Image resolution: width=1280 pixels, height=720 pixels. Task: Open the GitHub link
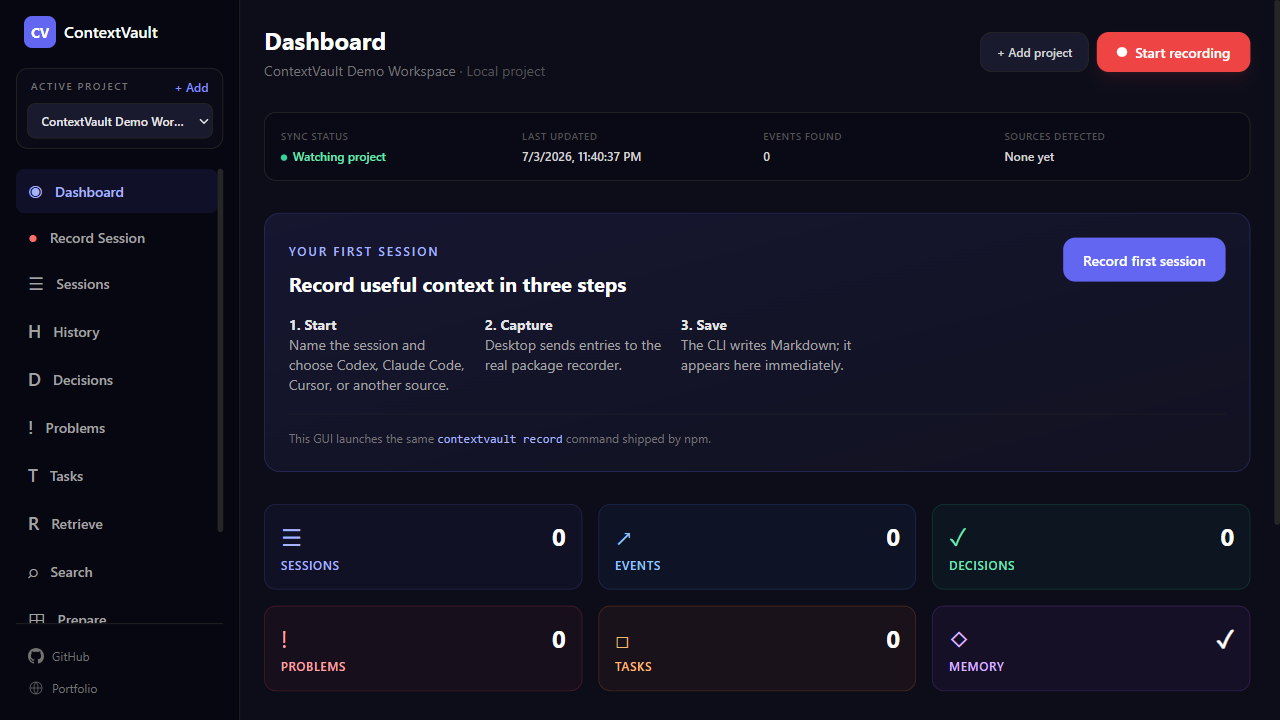(x=60, y=656)
